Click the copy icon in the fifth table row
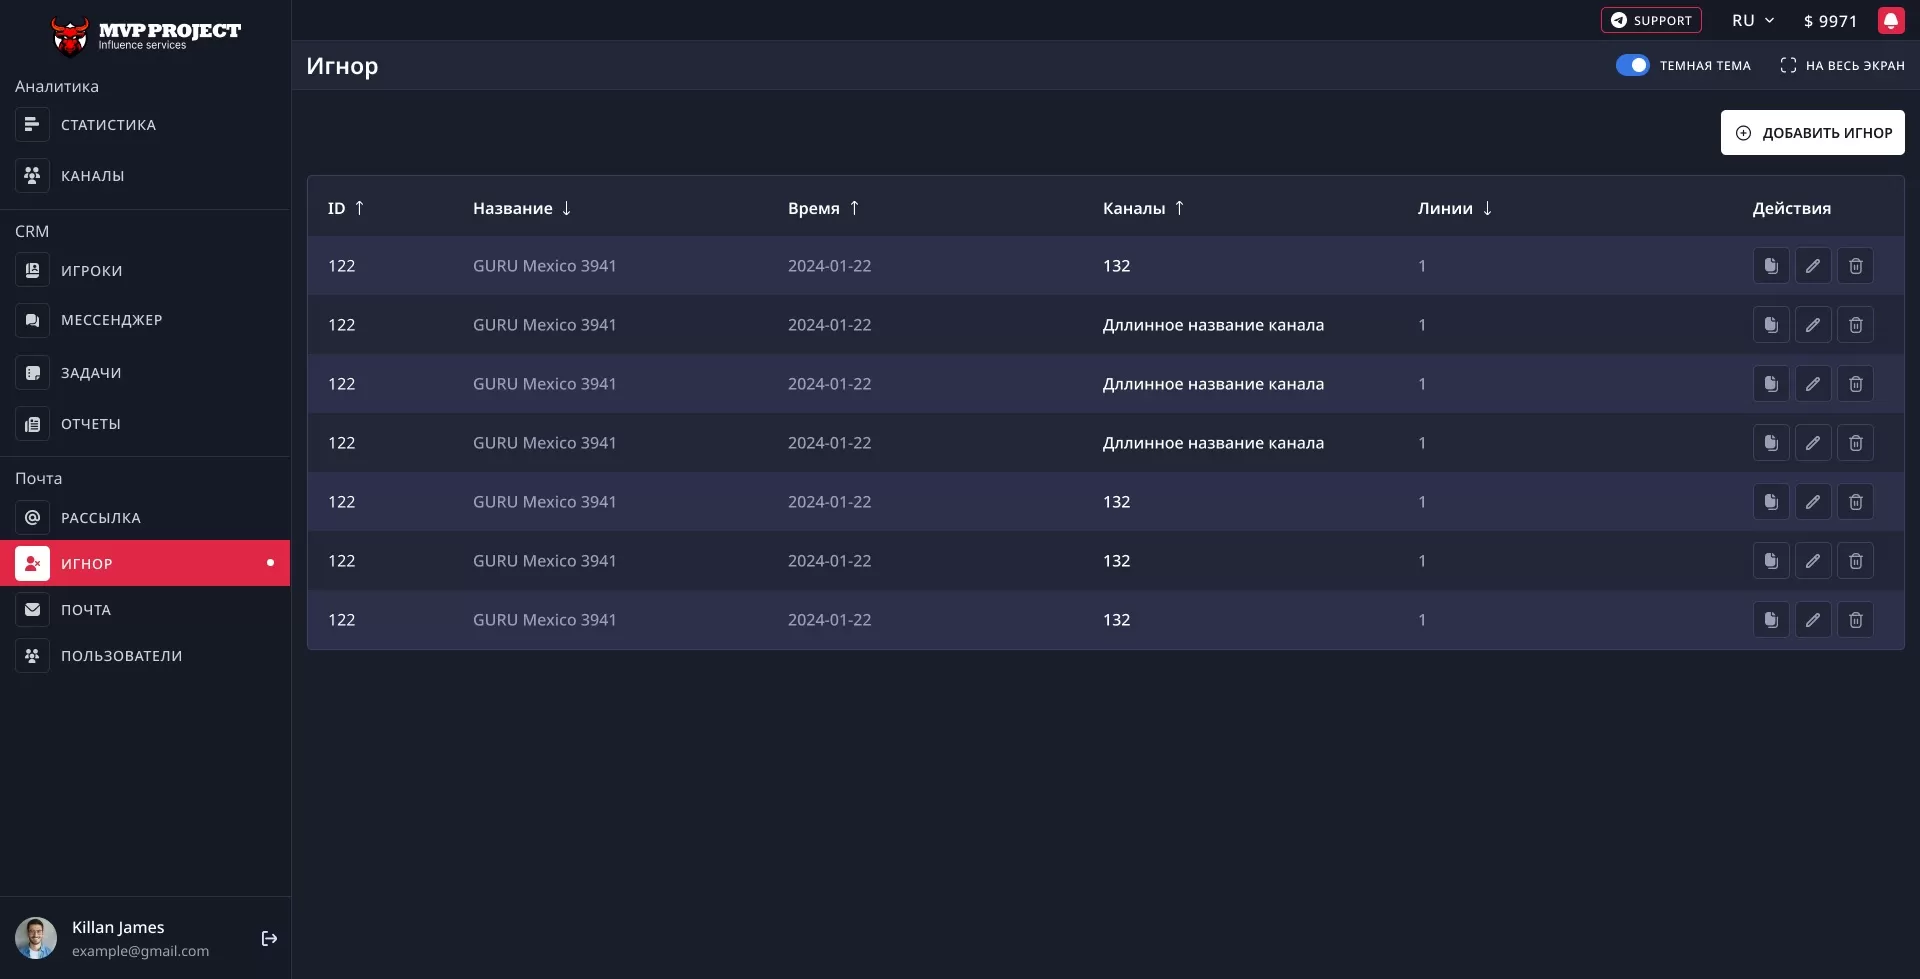This screenshot has height=979, width=1920. coord(1770,502)
